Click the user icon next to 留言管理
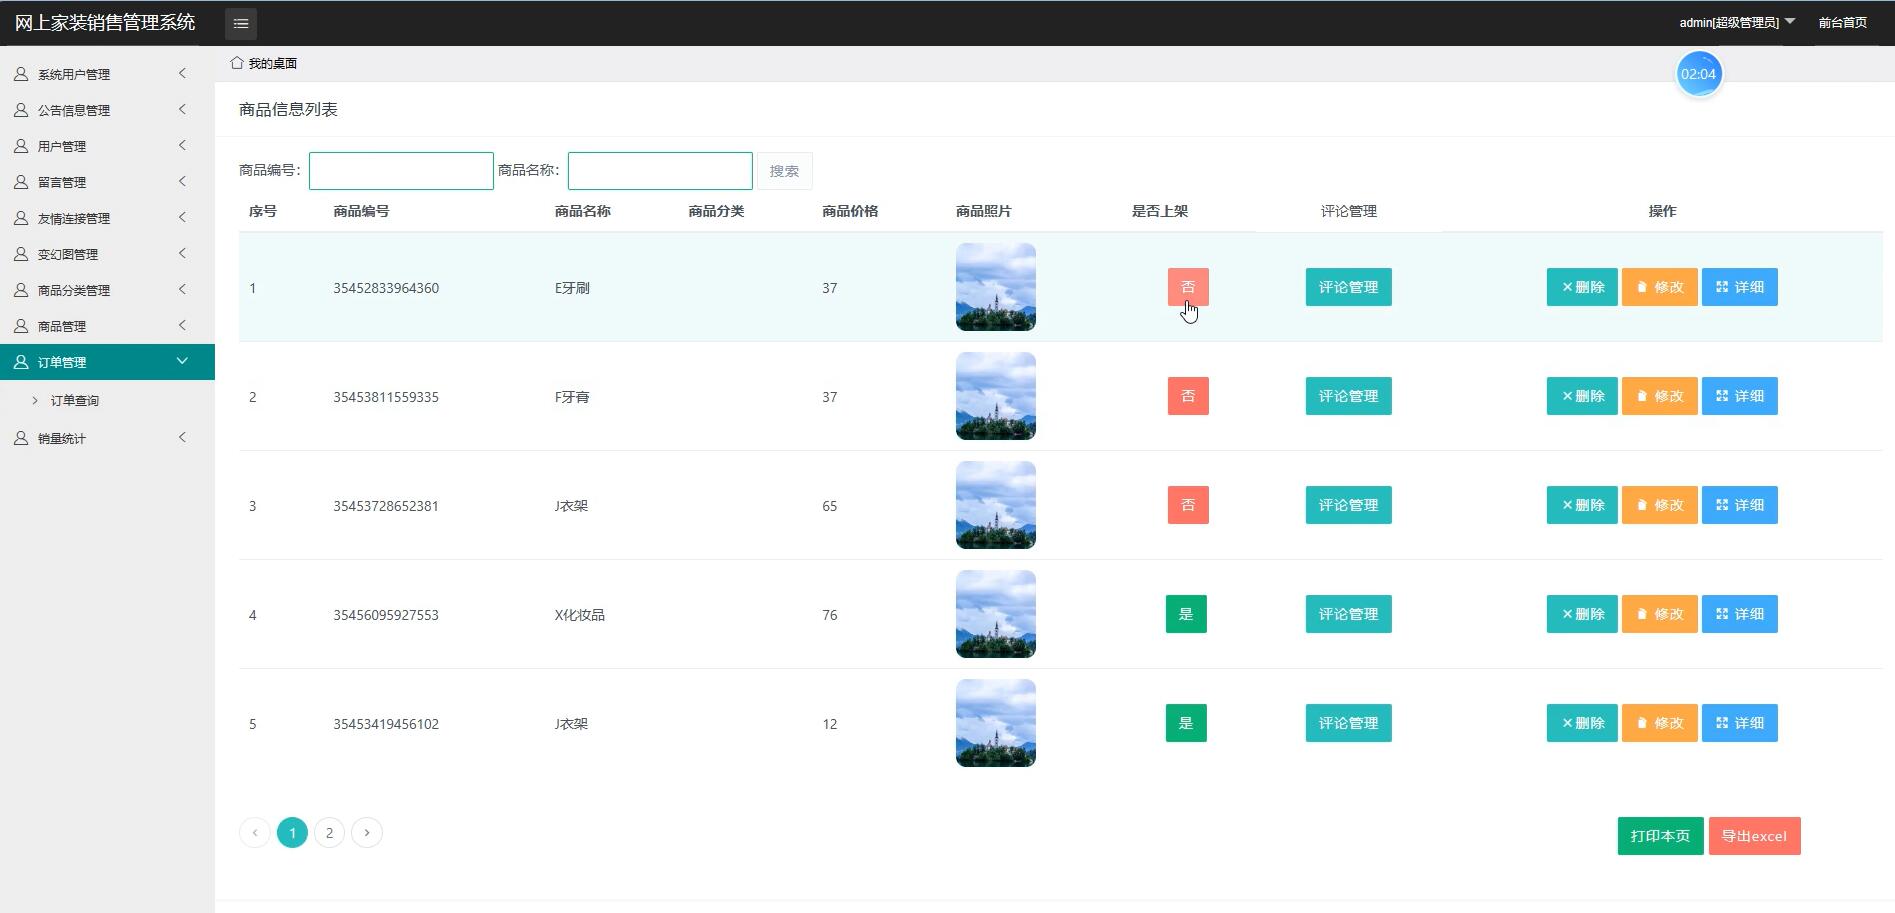 [x=21, y=182]
